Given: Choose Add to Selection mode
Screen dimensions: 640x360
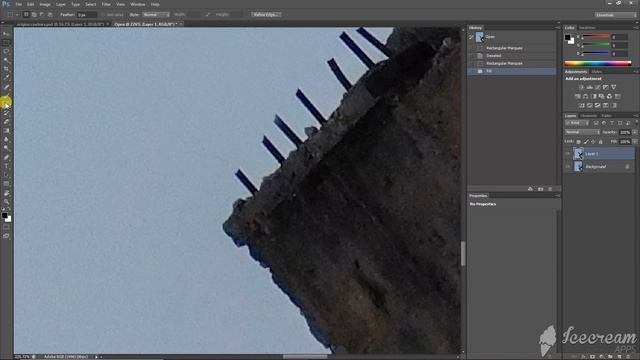Looking at the screenshot, I should pyautogui.click(x=34, y=14).
